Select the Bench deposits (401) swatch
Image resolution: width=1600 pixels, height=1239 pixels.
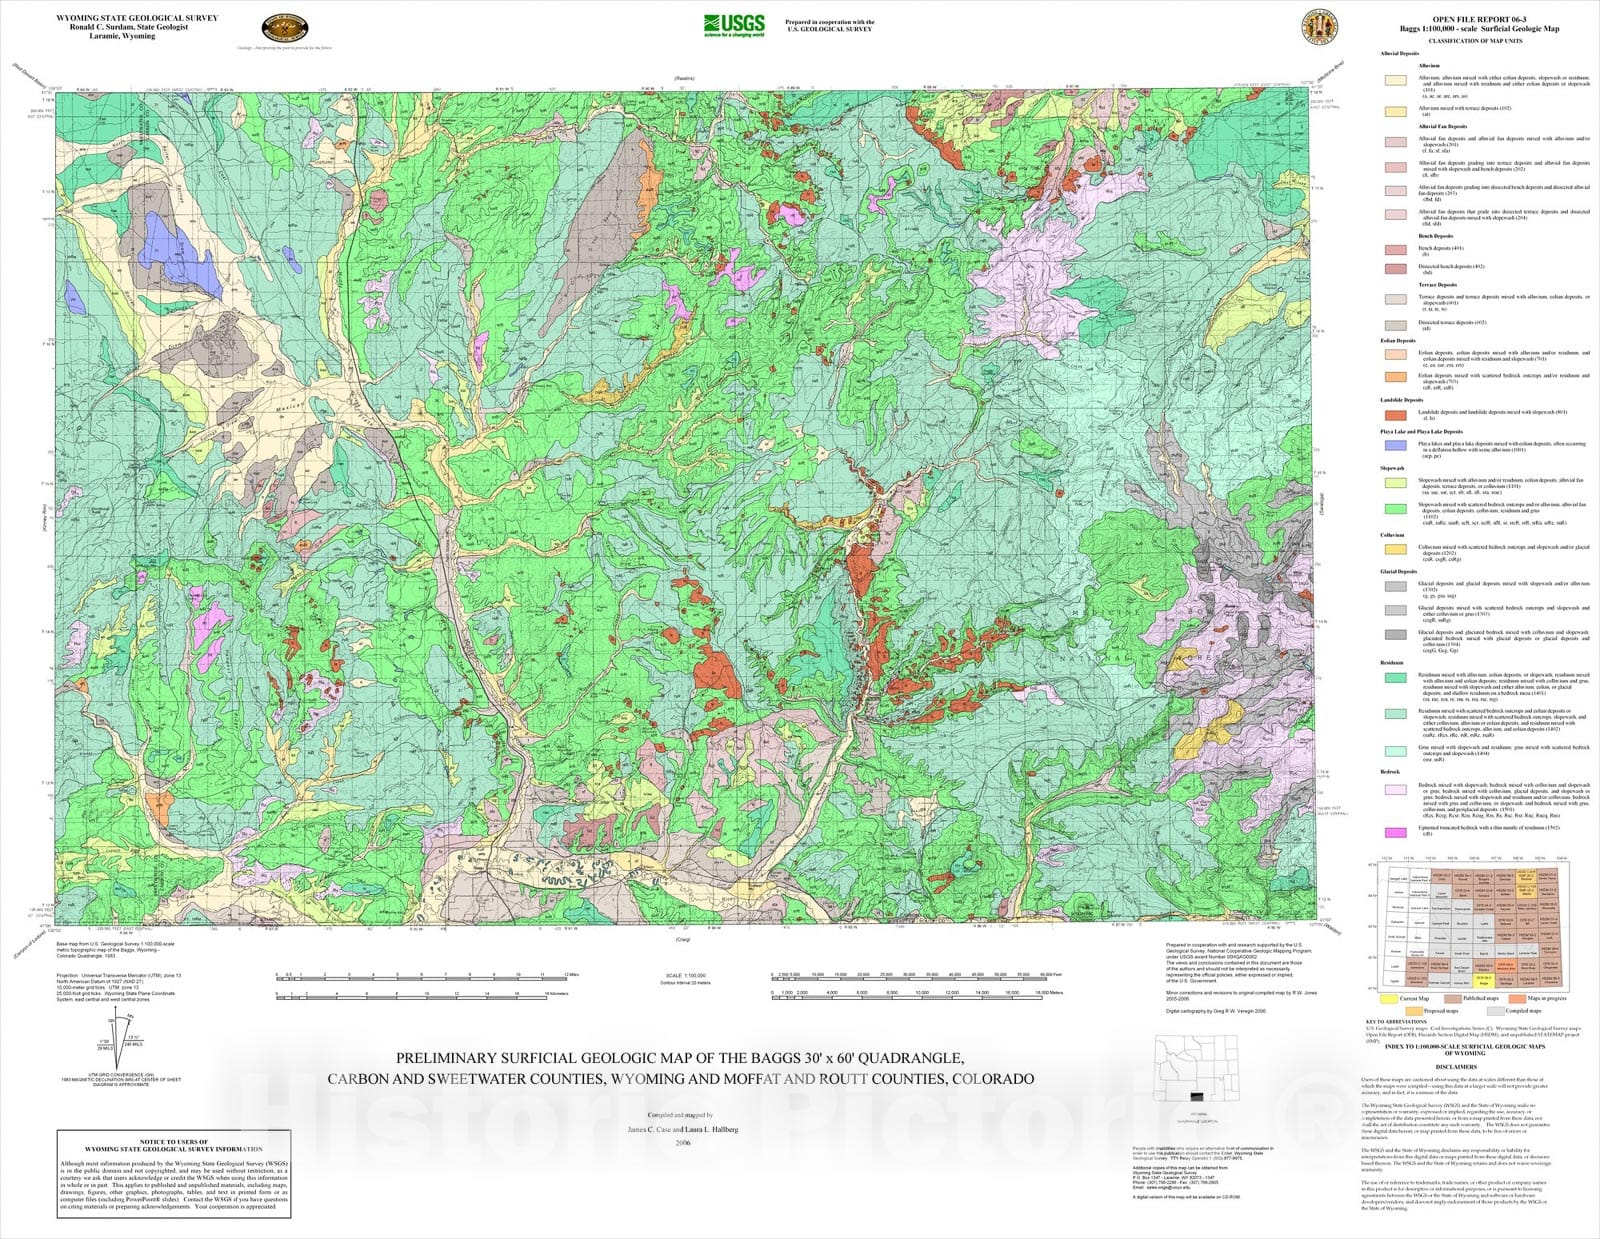click(x=1395, y=250)
